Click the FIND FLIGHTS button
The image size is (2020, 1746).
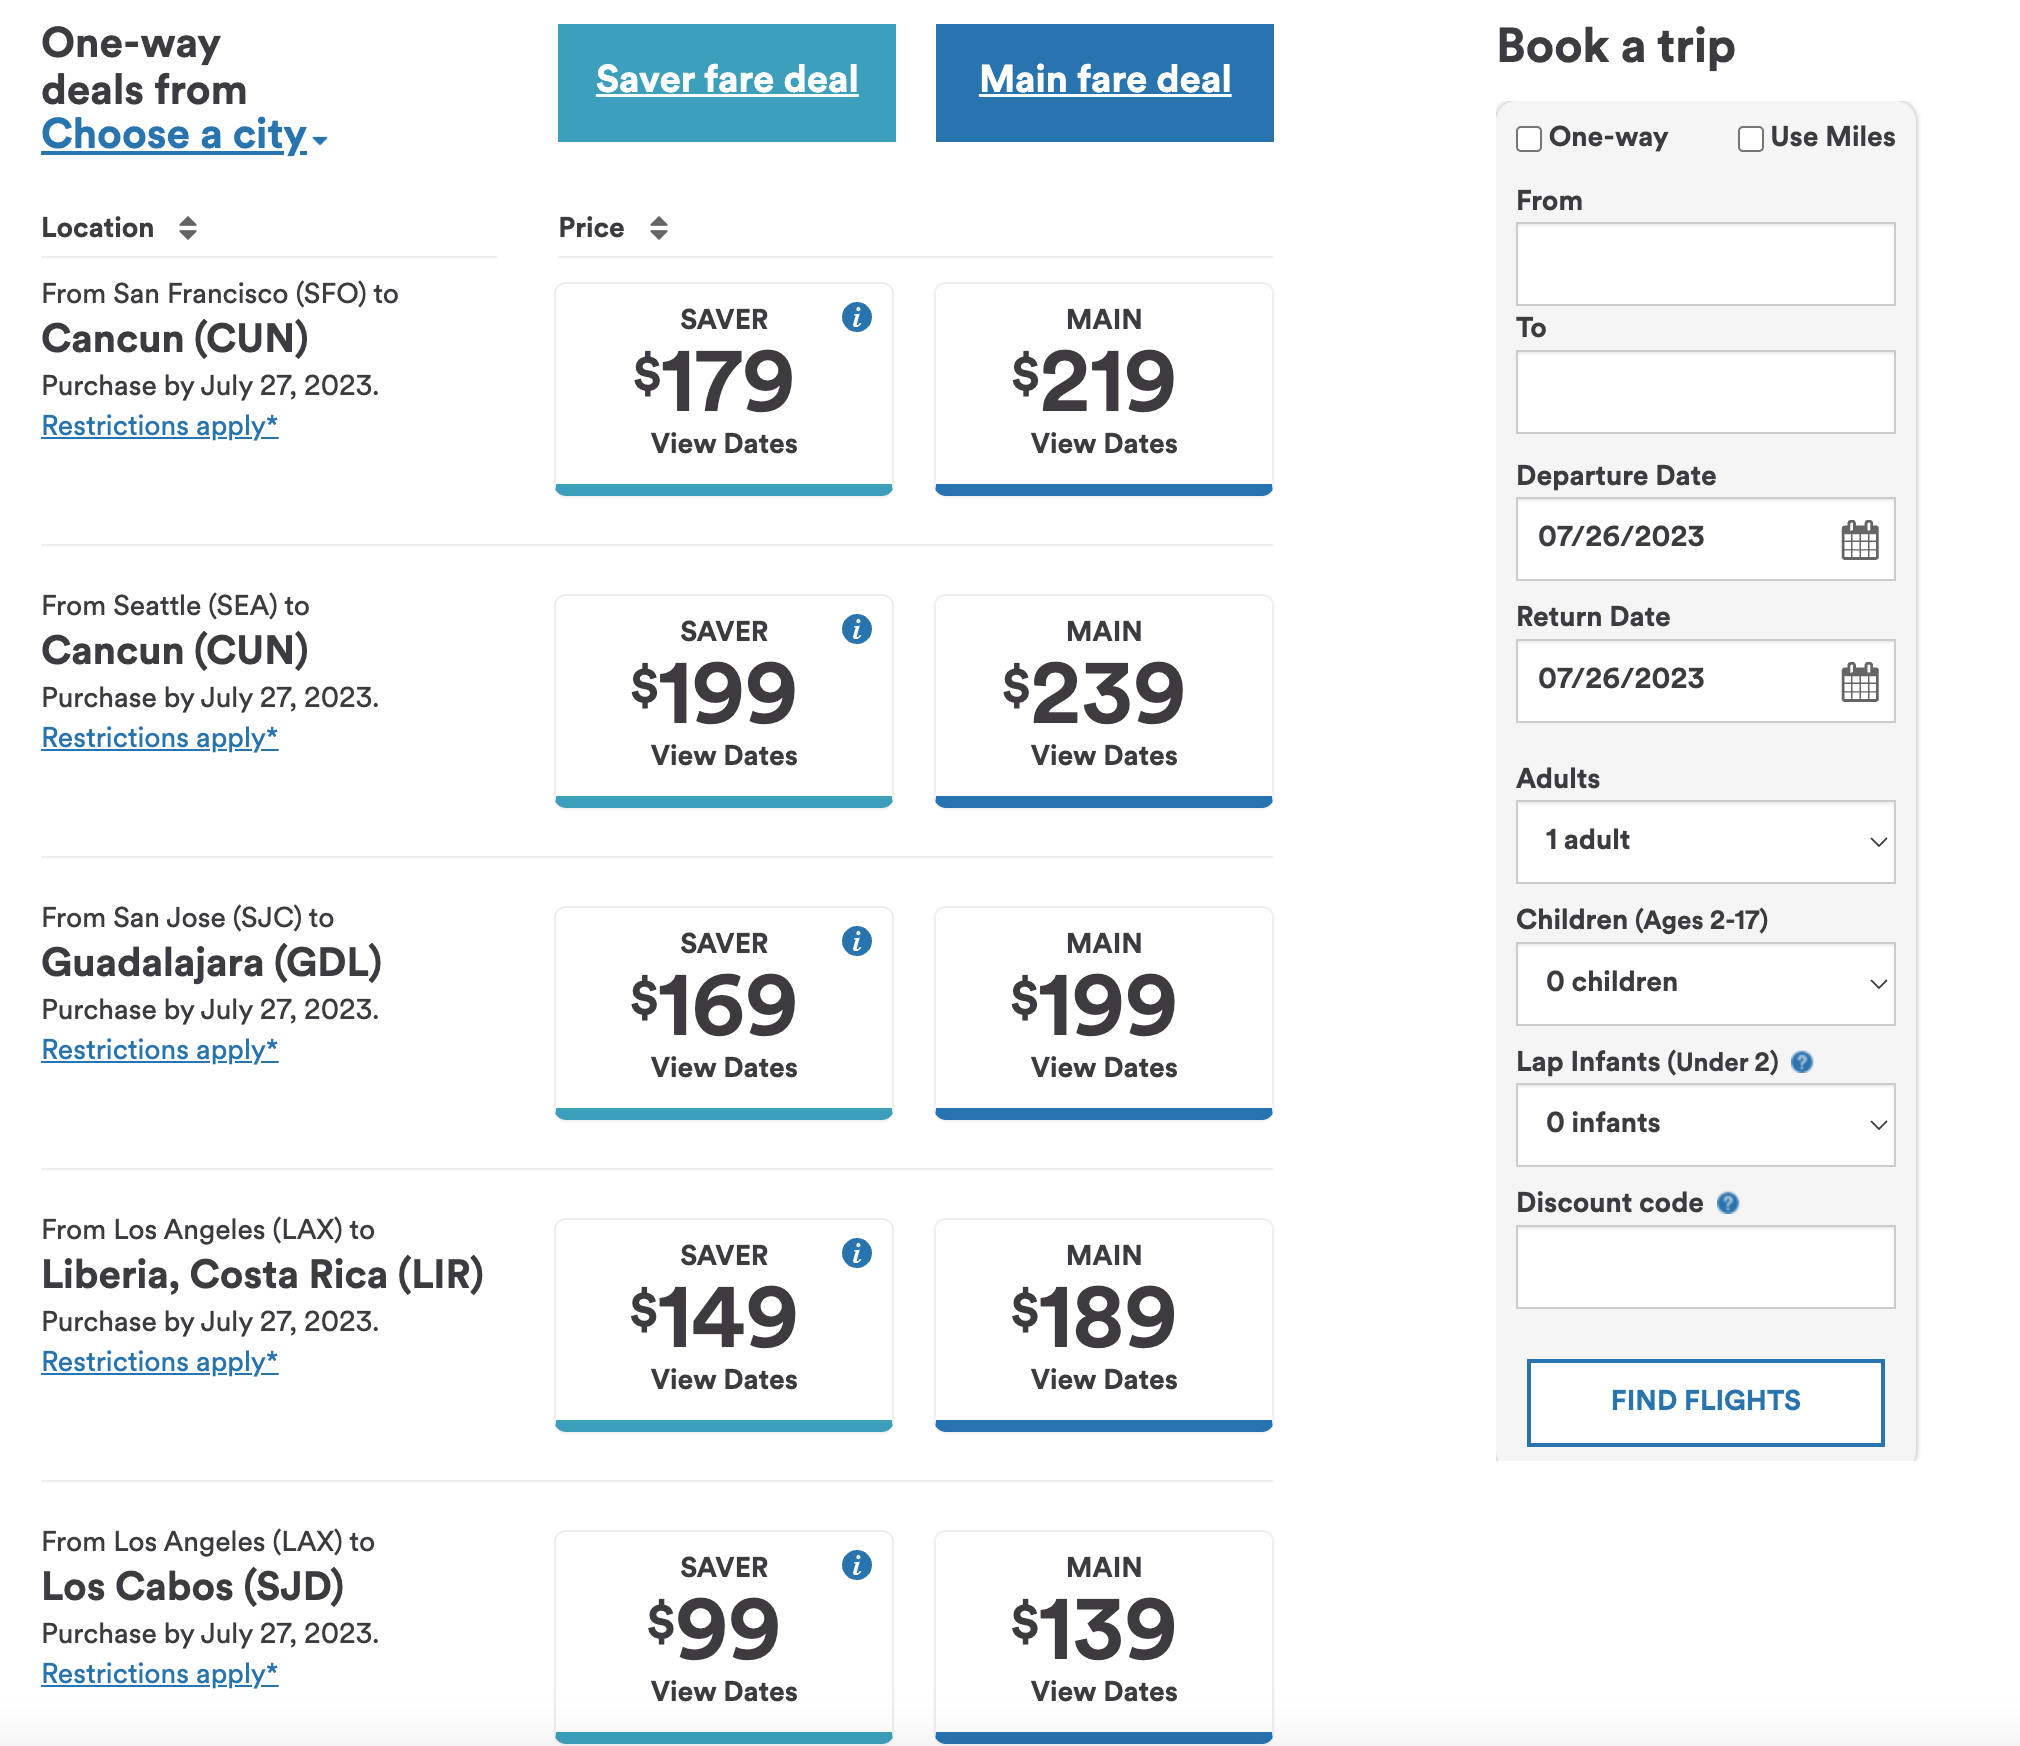(1704, 1401)
